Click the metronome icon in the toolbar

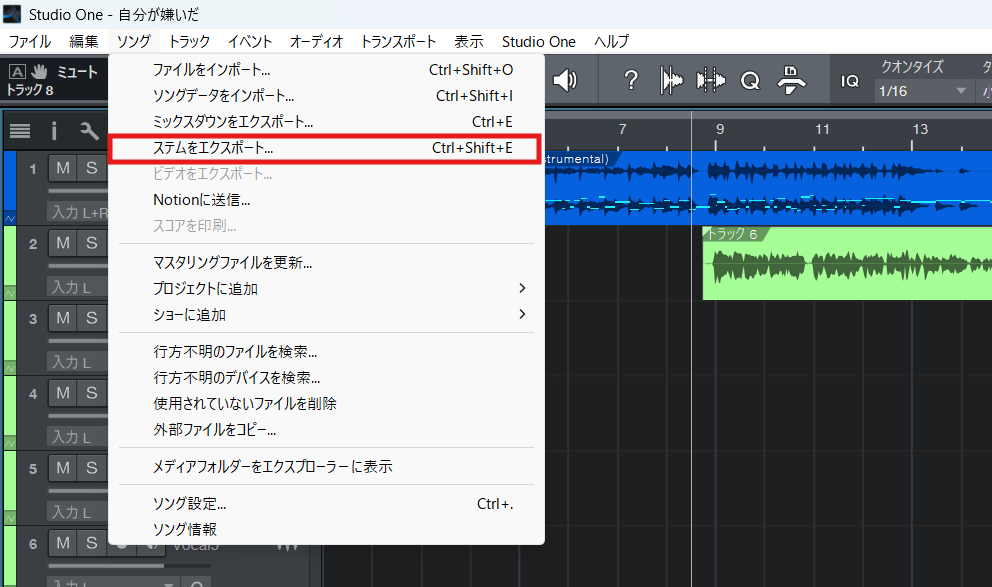tap(792, 82)
